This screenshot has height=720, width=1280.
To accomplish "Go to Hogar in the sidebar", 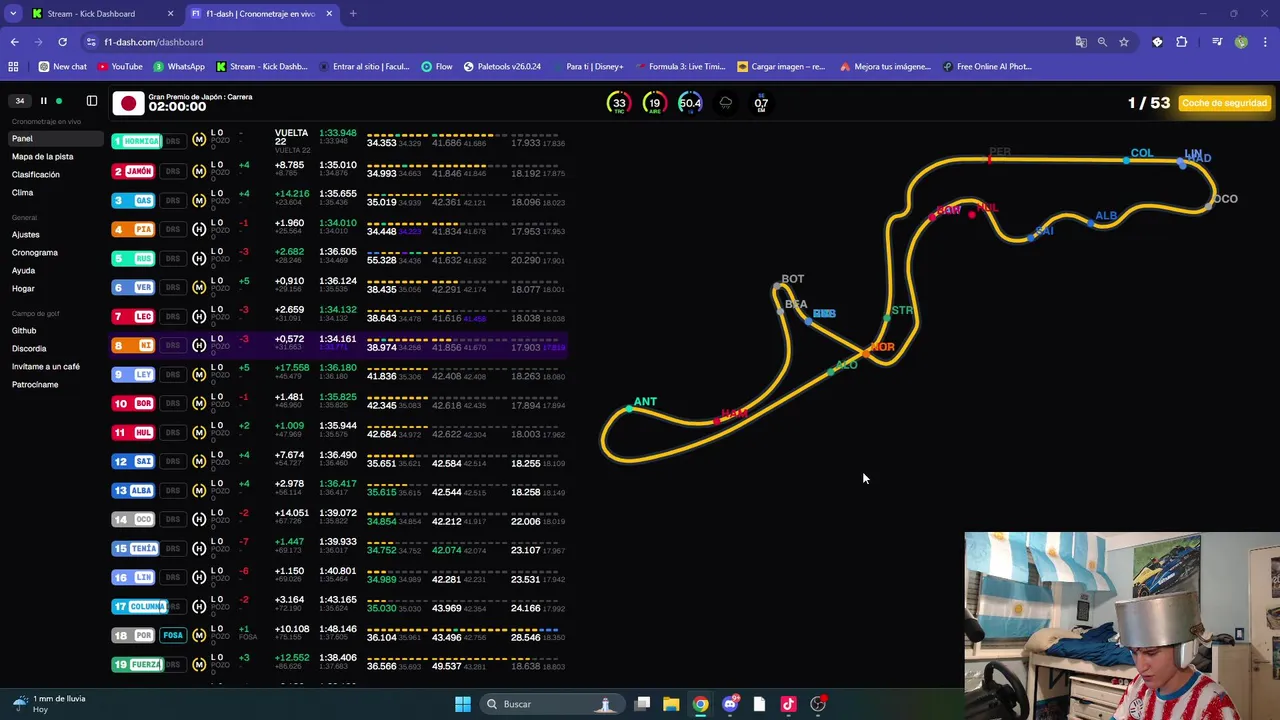I will [x=23, y=289].
